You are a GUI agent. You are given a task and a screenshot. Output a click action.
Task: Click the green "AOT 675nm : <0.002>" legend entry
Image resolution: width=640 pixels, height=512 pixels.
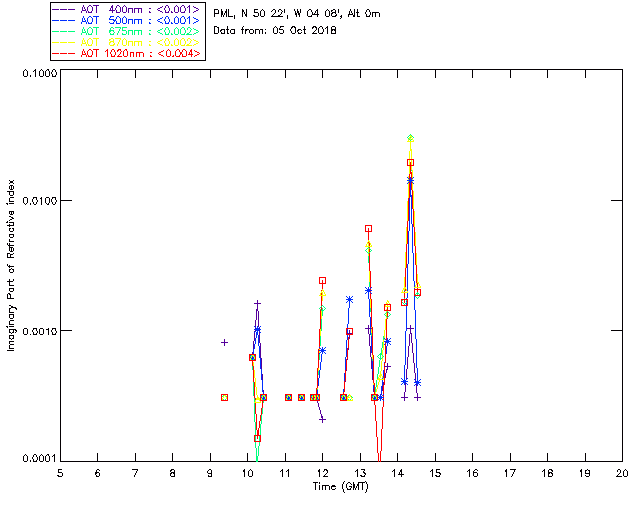tap(128, 31)
